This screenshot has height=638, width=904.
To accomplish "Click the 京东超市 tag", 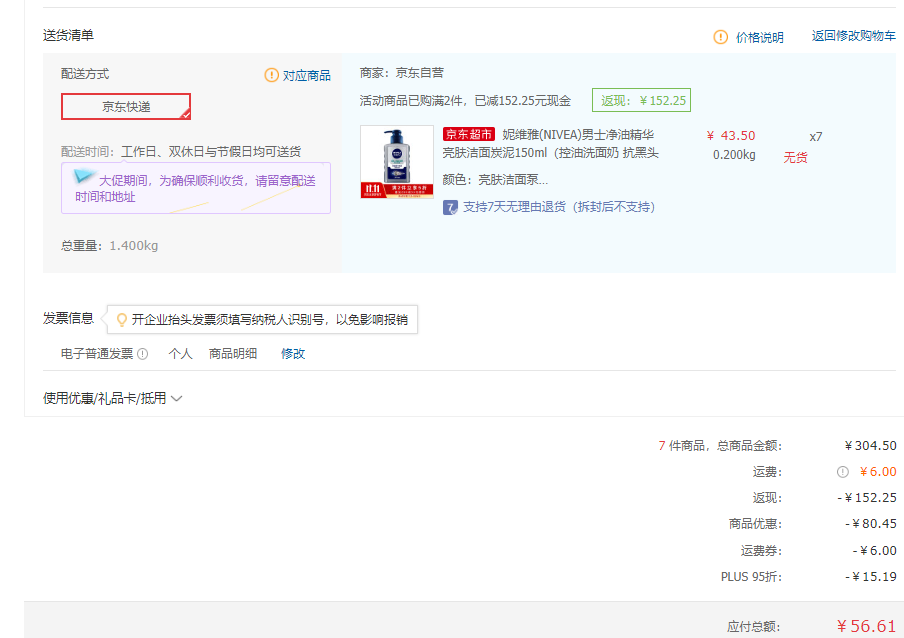I will click(469, 134).
